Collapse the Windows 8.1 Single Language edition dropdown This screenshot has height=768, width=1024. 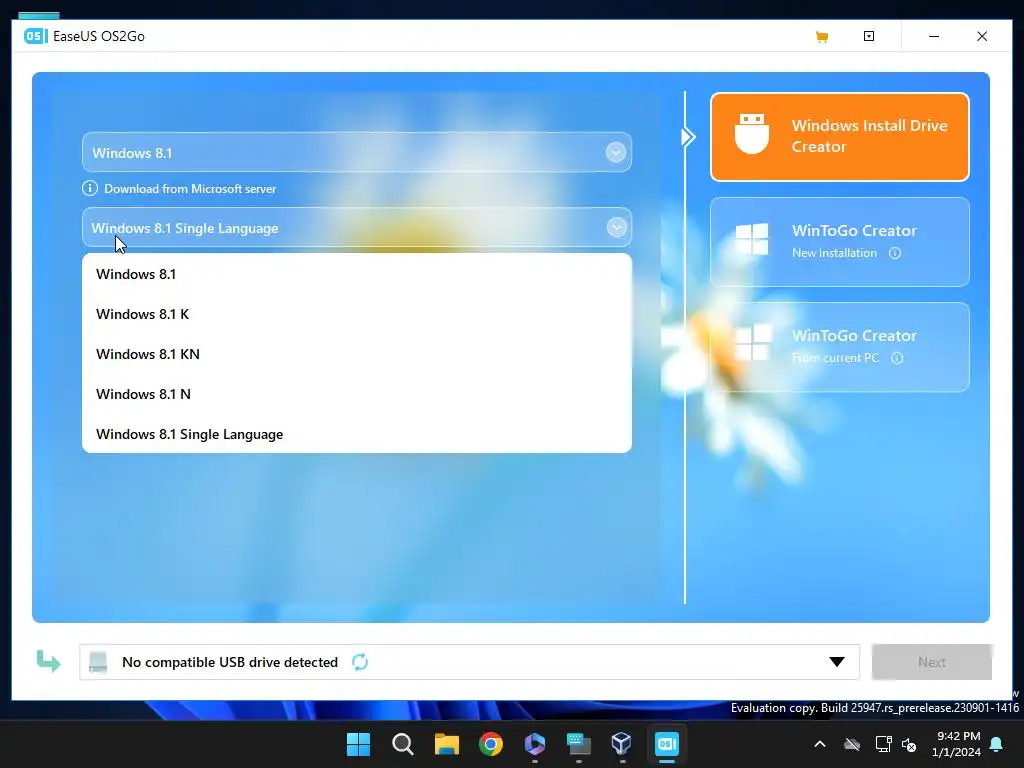click(x=616, y=227)
